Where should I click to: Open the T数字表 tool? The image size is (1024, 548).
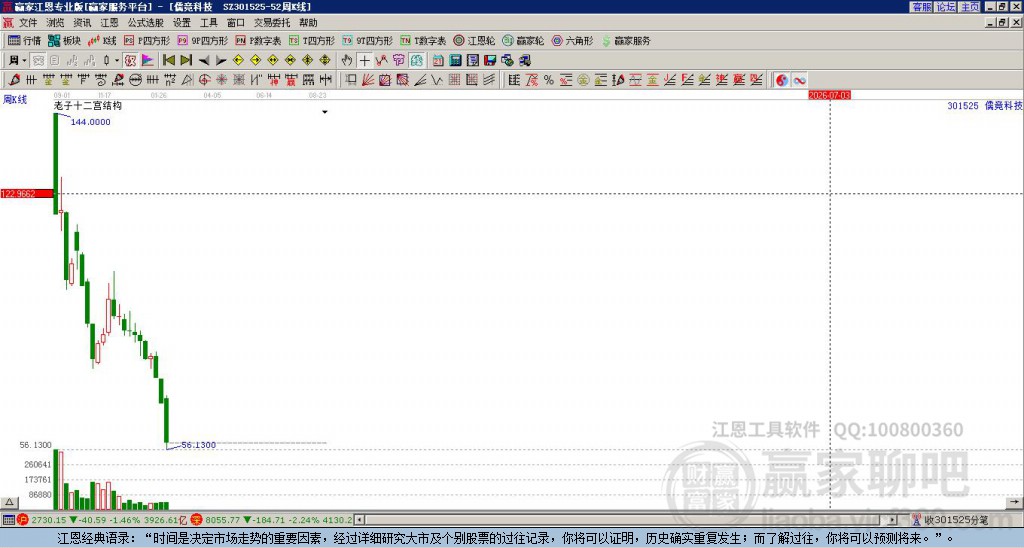coord(423,40)
